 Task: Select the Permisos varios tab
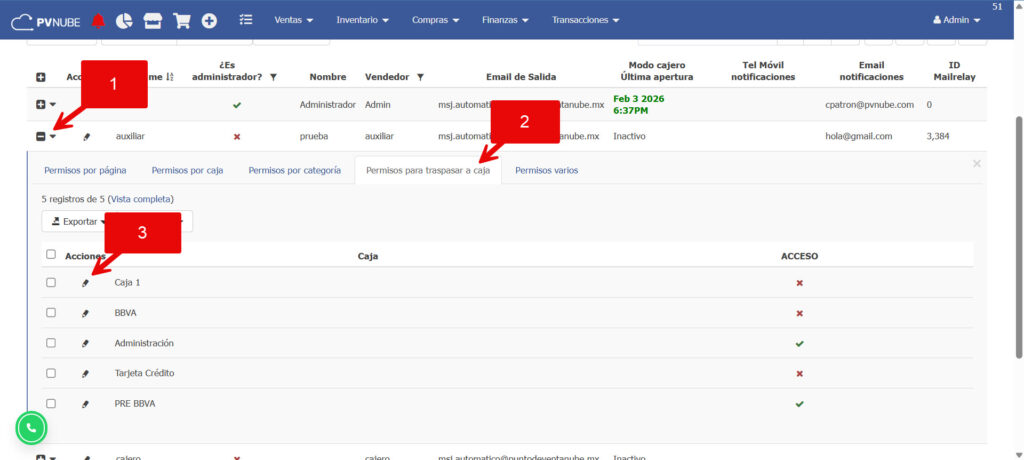point(546,170)
